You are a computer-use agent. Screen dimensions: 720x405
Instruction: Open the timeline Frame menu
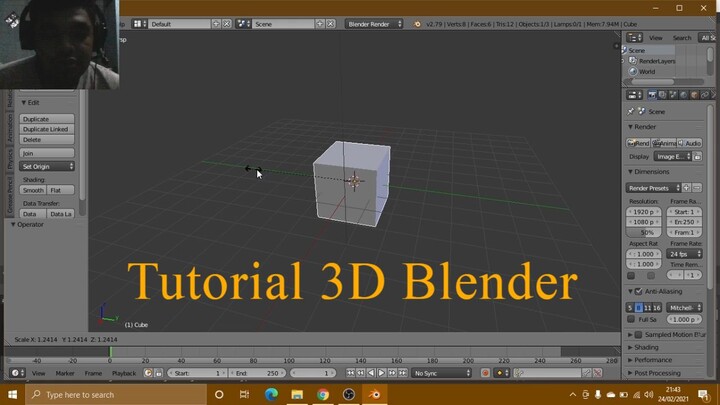[x=93, y=373]
